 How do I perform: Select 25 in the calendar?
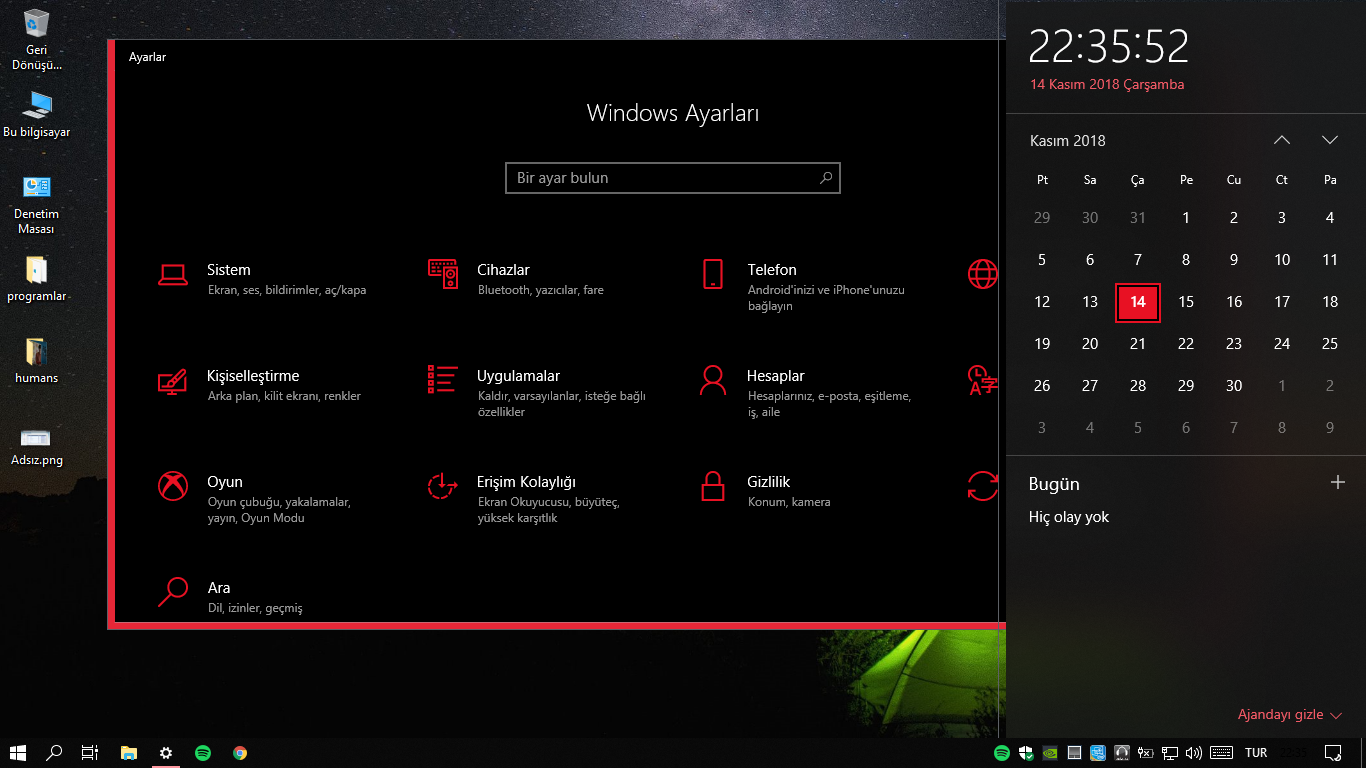1330,344
